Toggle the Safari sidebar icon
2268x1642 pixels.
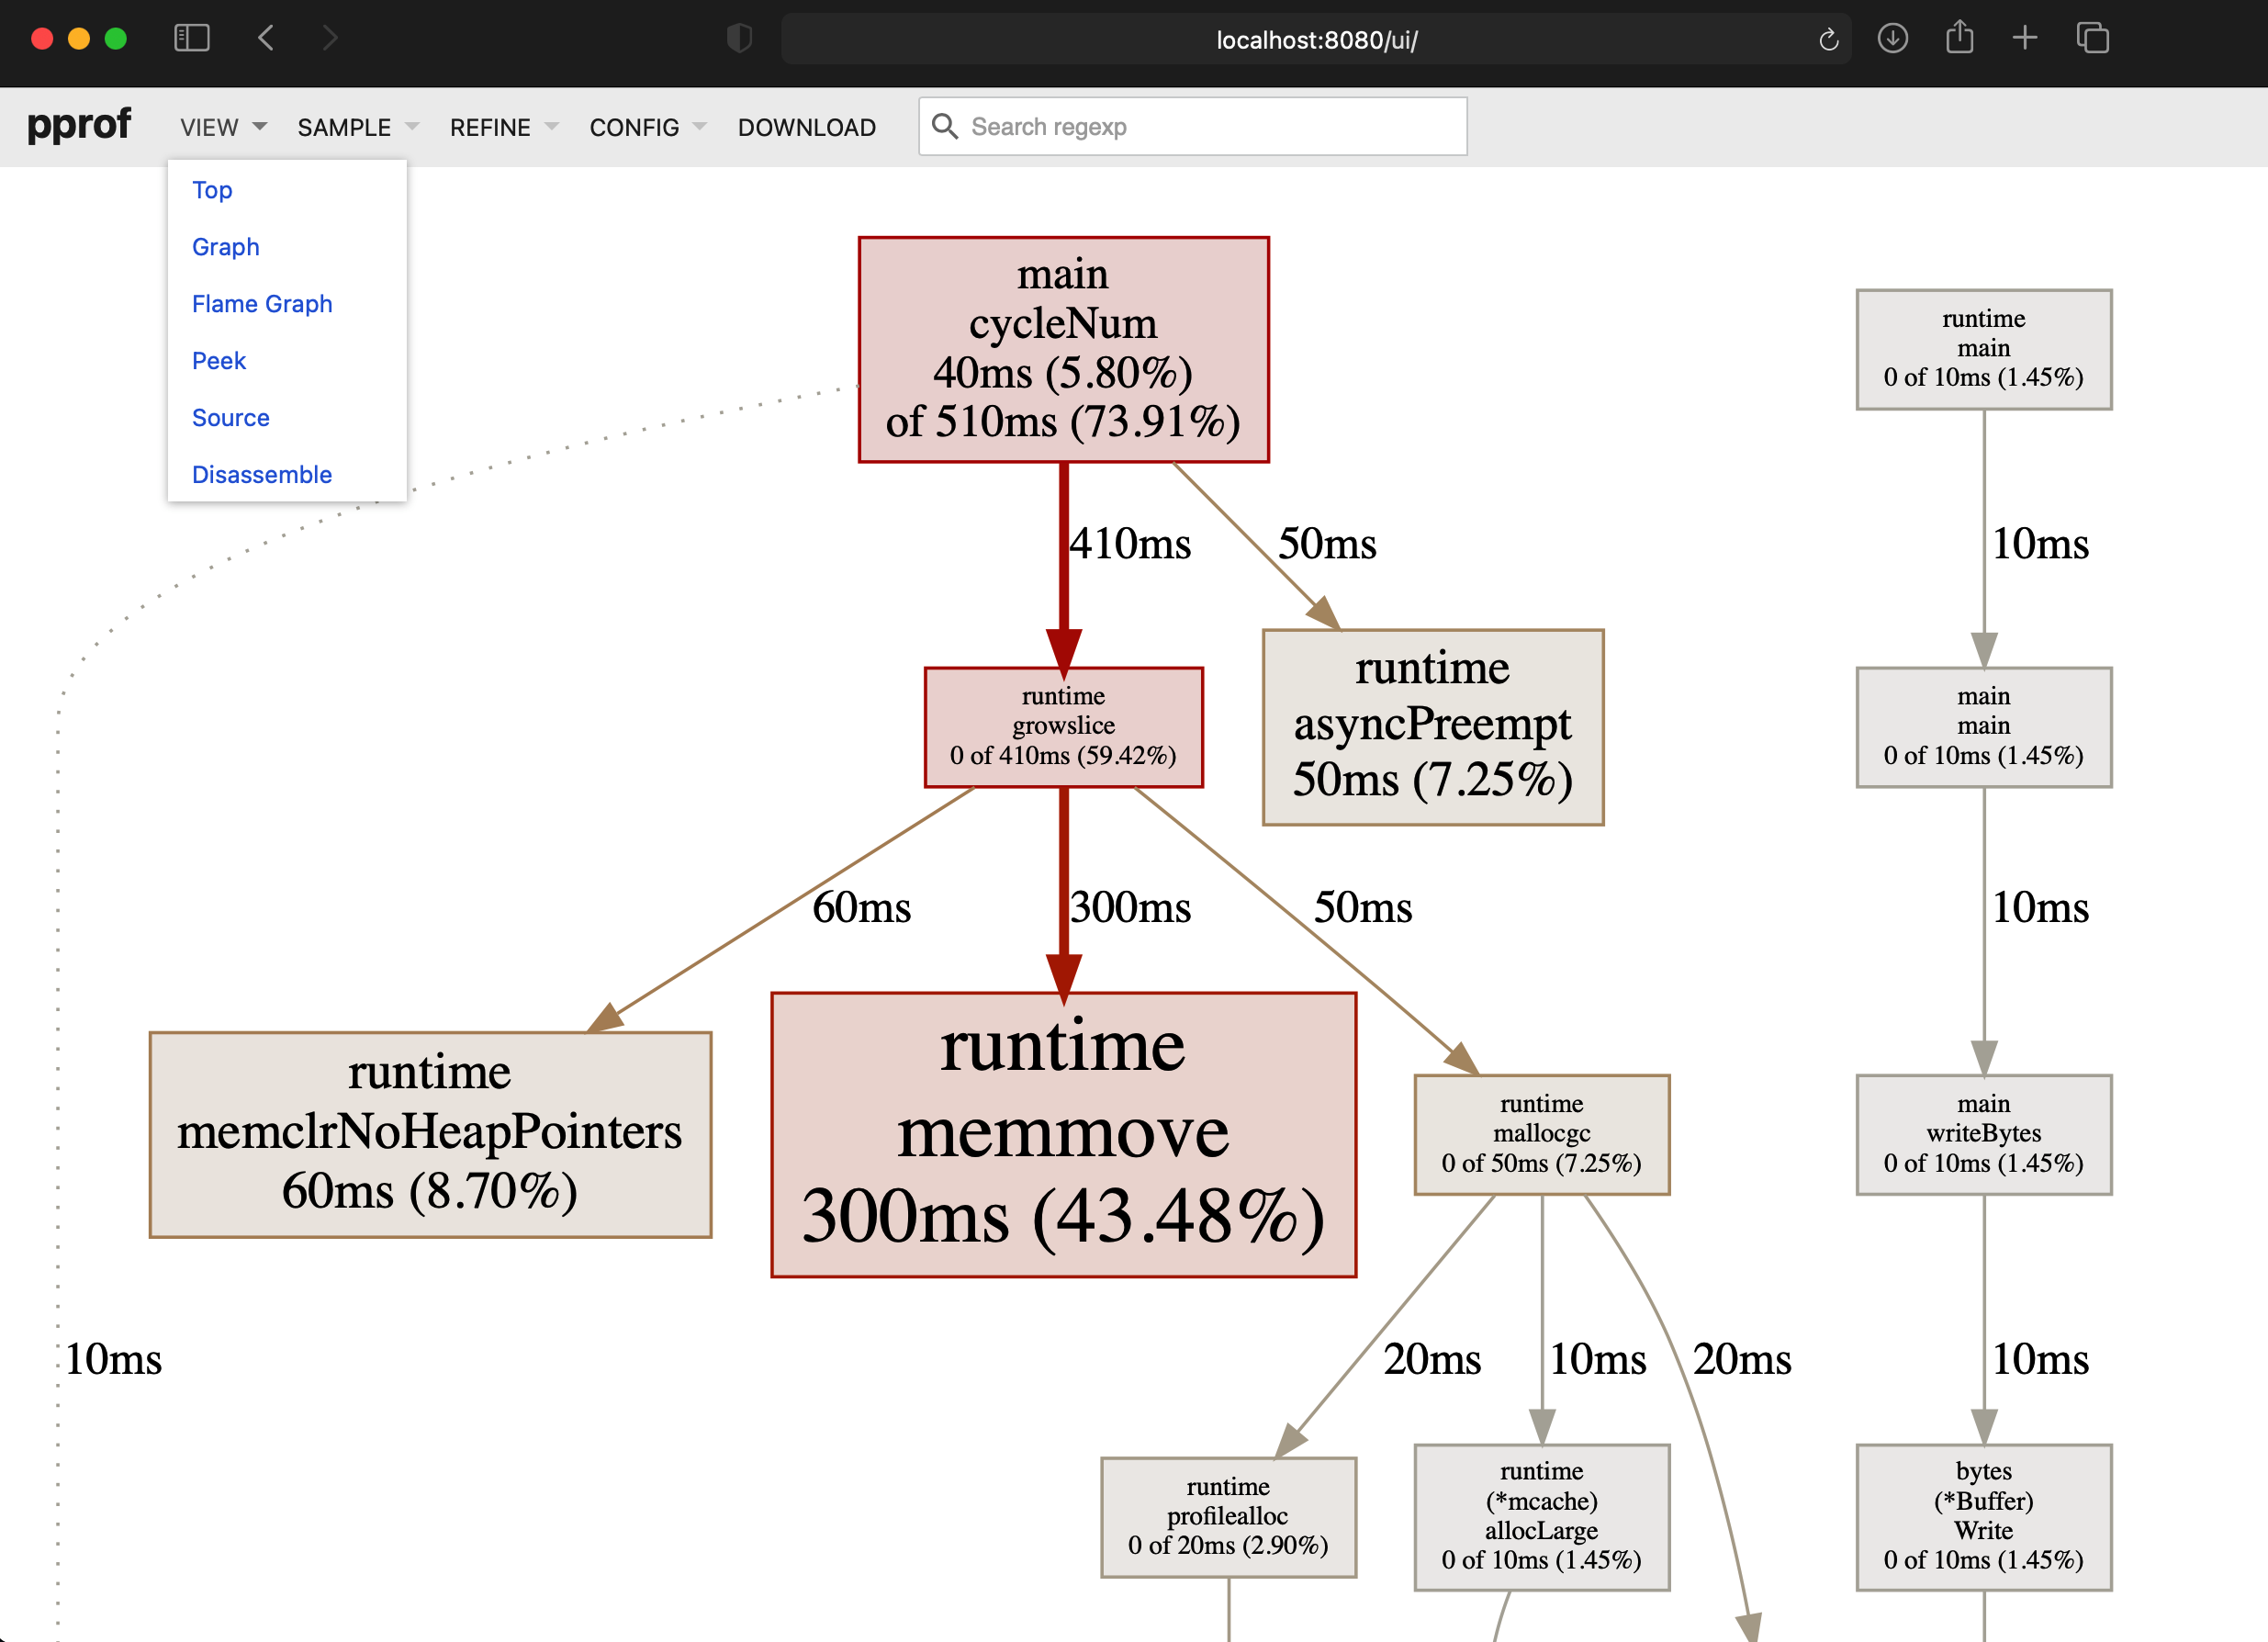(x=191, y=39)
